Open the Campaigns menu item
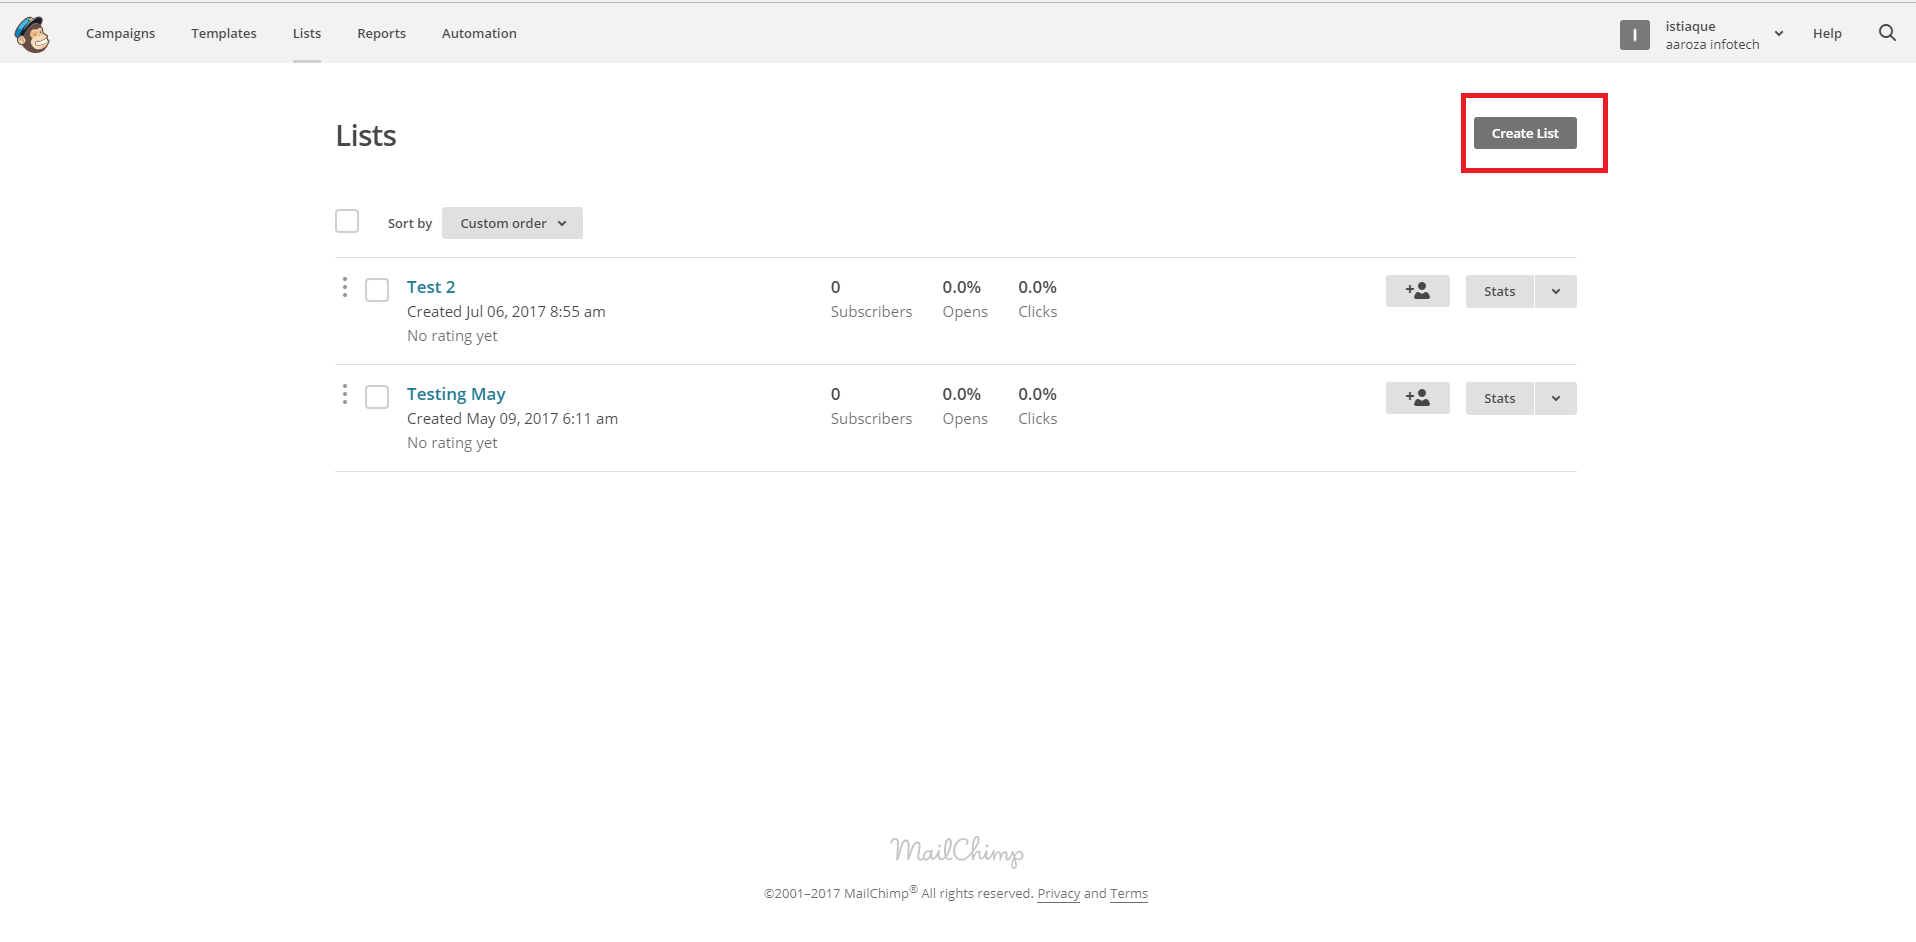The height and width of the screenshot is (942, 1916). (120, 33)
